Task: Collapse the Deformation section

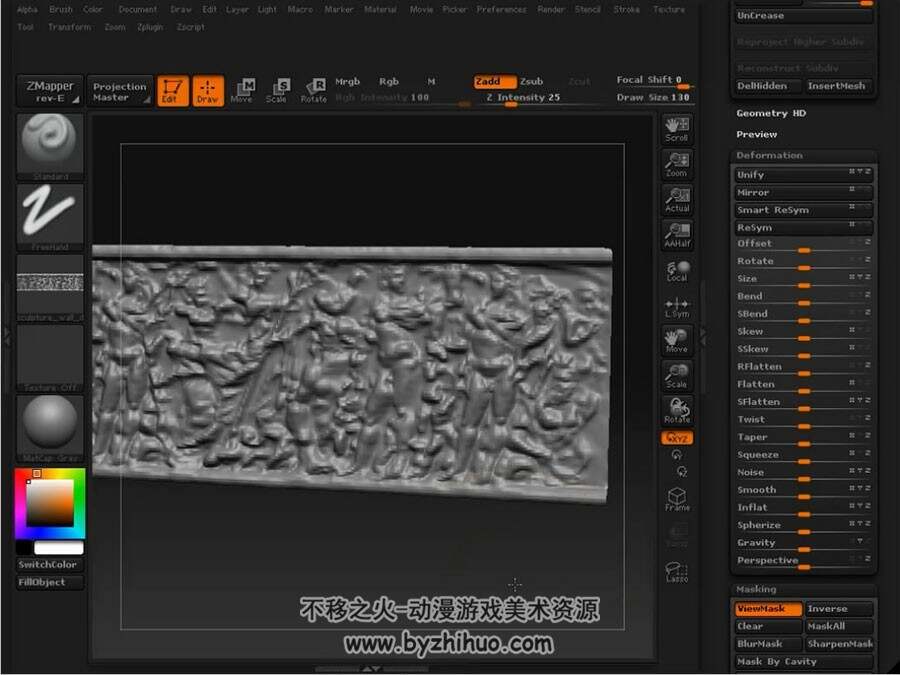Action: coord(769,156)
